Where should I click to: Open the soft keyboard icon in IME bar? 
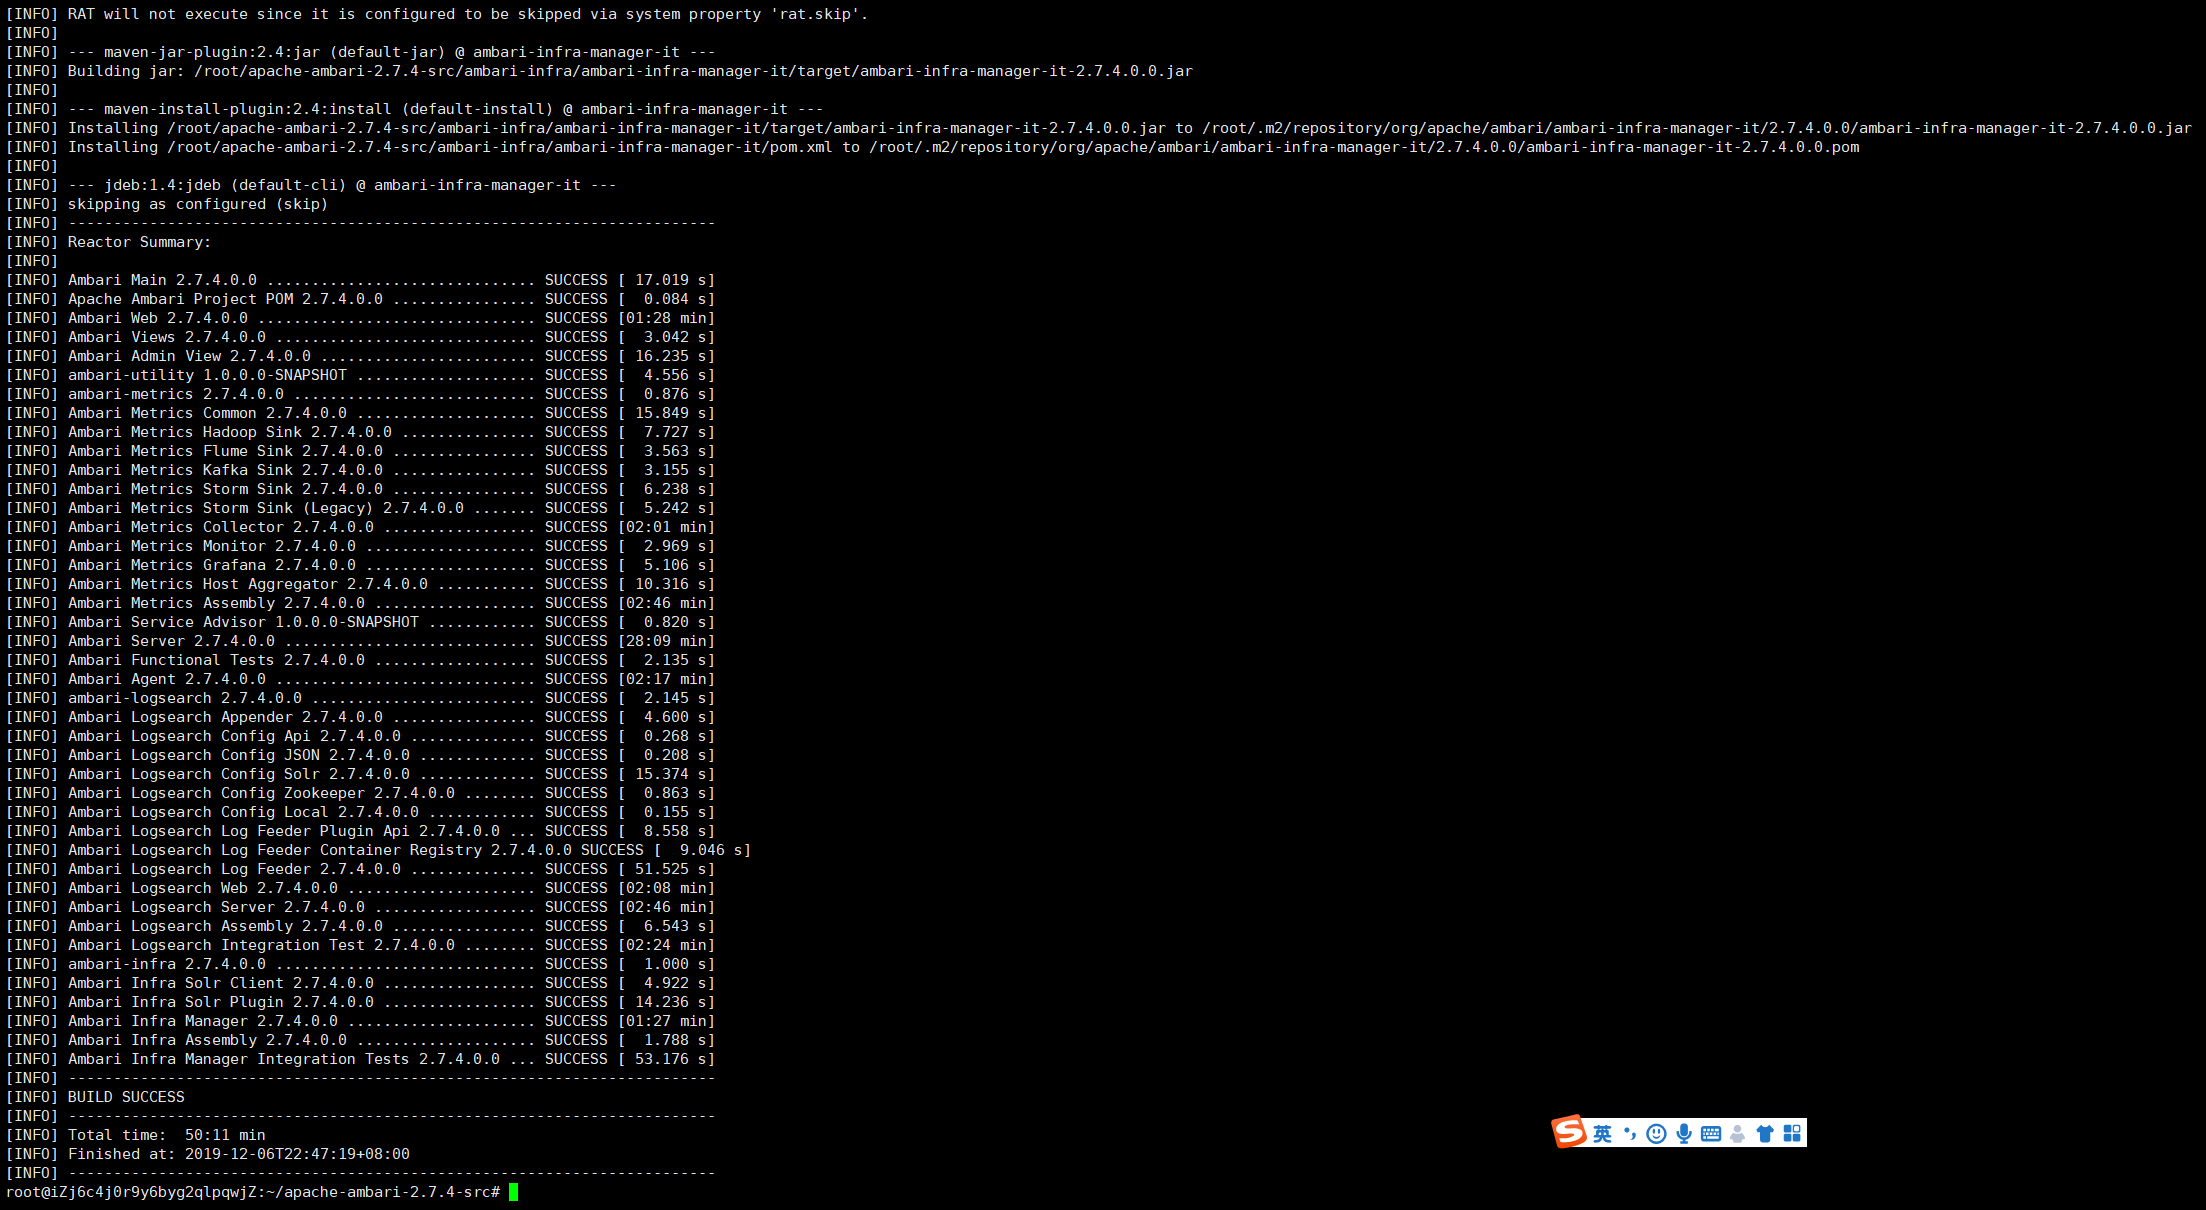point(1711,1133)
